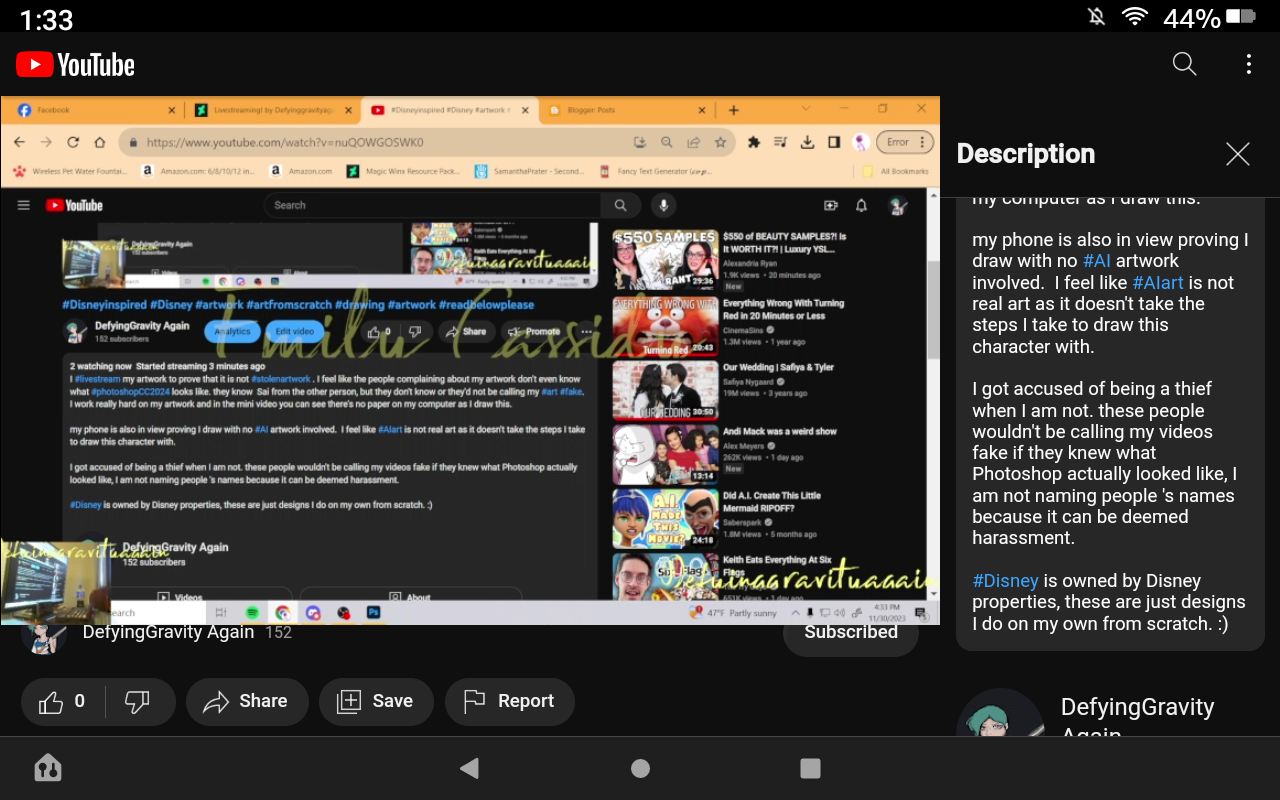Open the #Disney hashtag in the Description panel

[1005, 581]
